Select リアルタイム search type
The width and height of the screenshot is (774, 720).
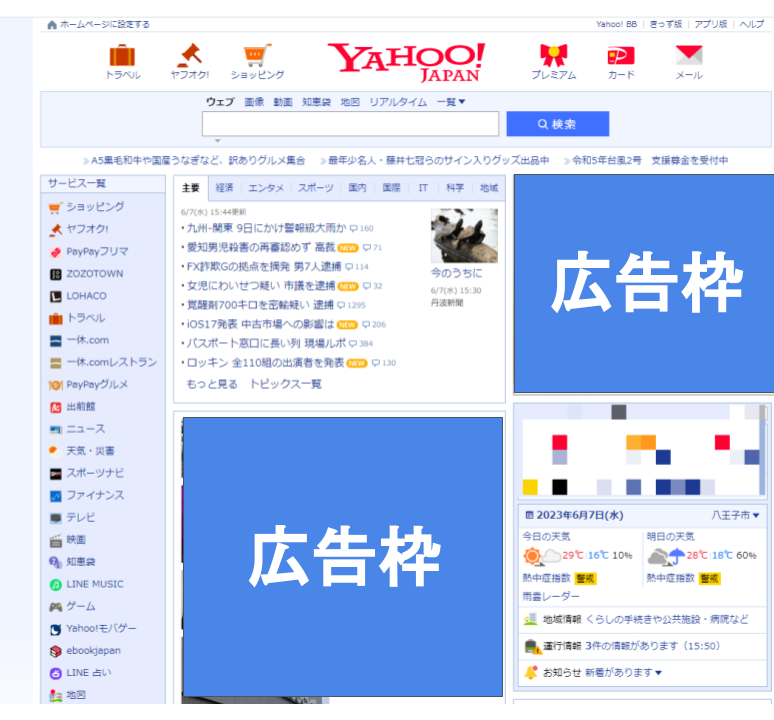pos(398,102)
